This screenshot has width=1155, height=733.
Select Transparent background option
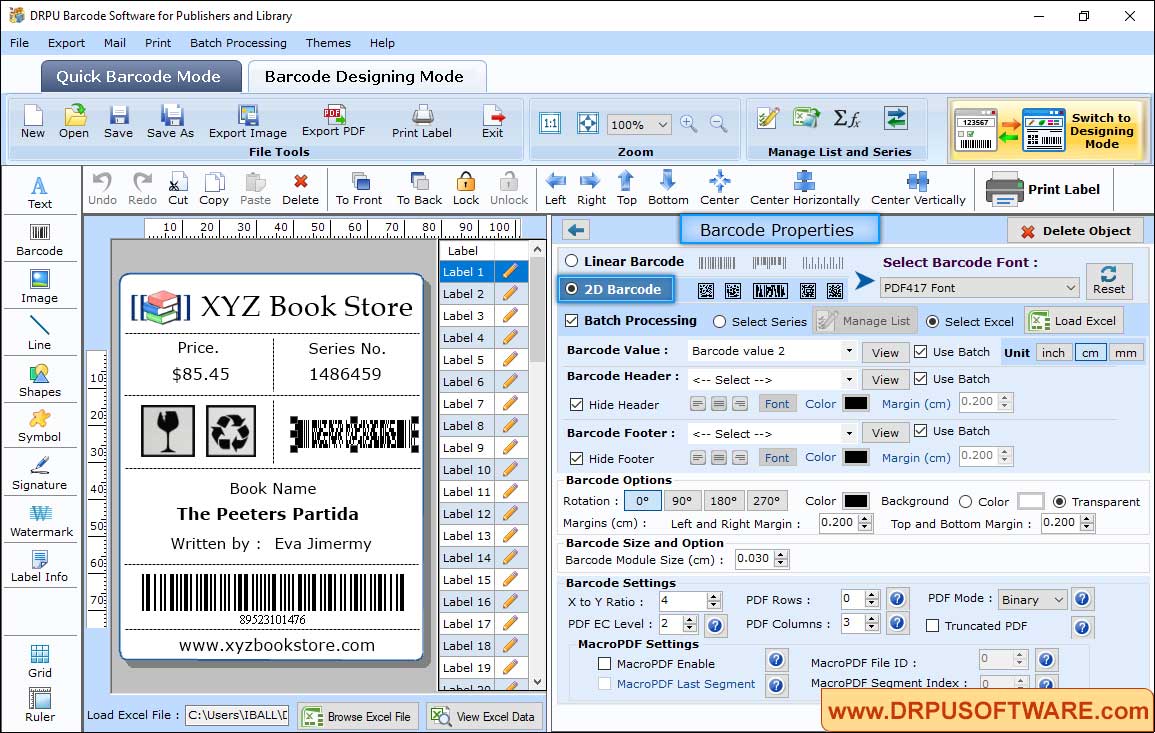[1059, 501]
